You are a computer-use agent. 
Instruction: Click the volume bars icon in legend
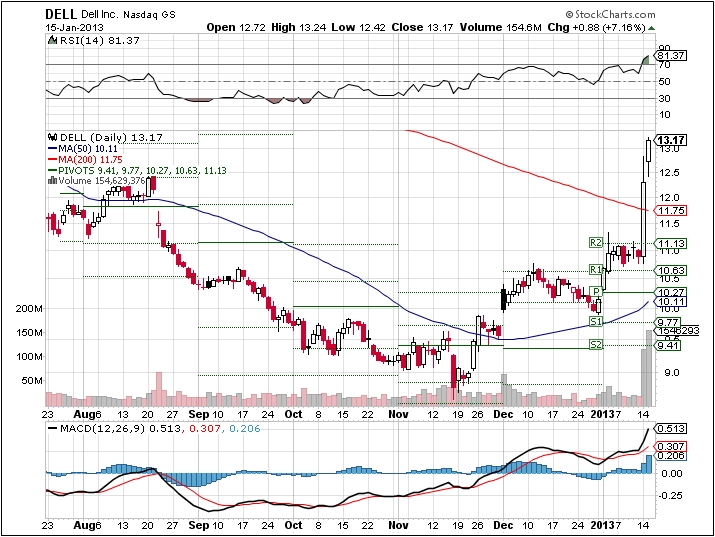click(52, 181)
